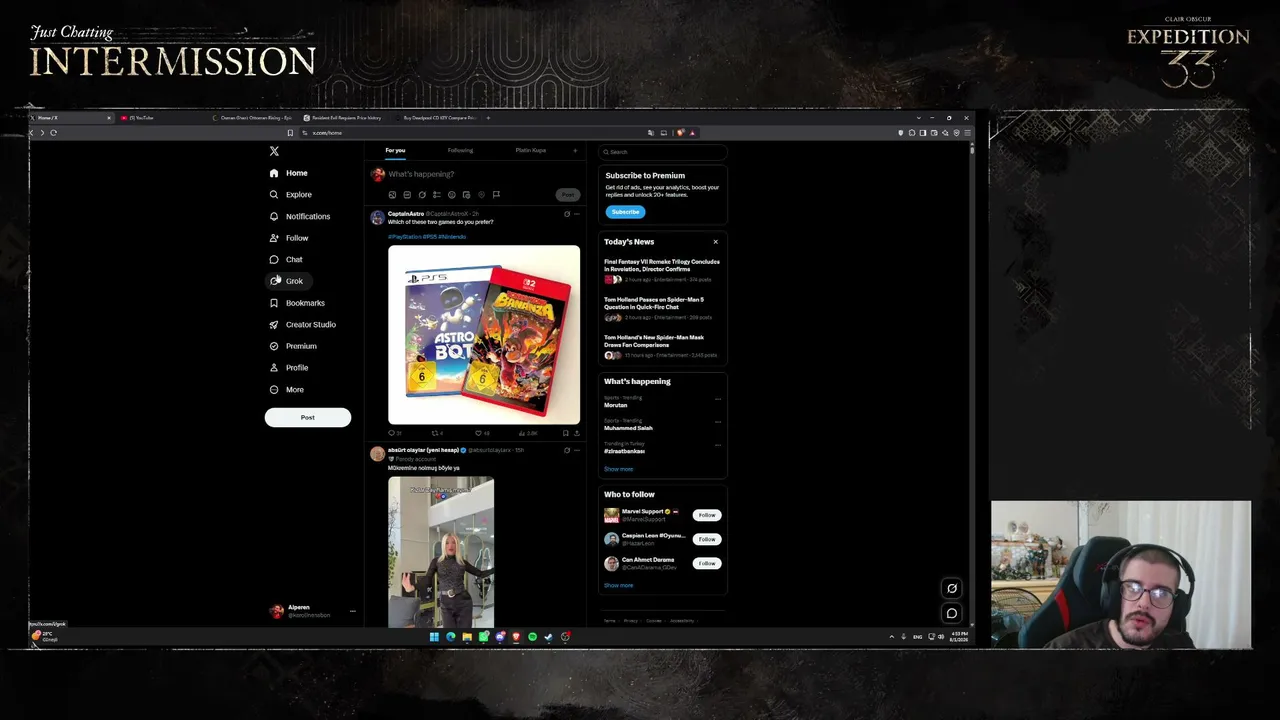
Task: Click the X search box
Action: 663,152
